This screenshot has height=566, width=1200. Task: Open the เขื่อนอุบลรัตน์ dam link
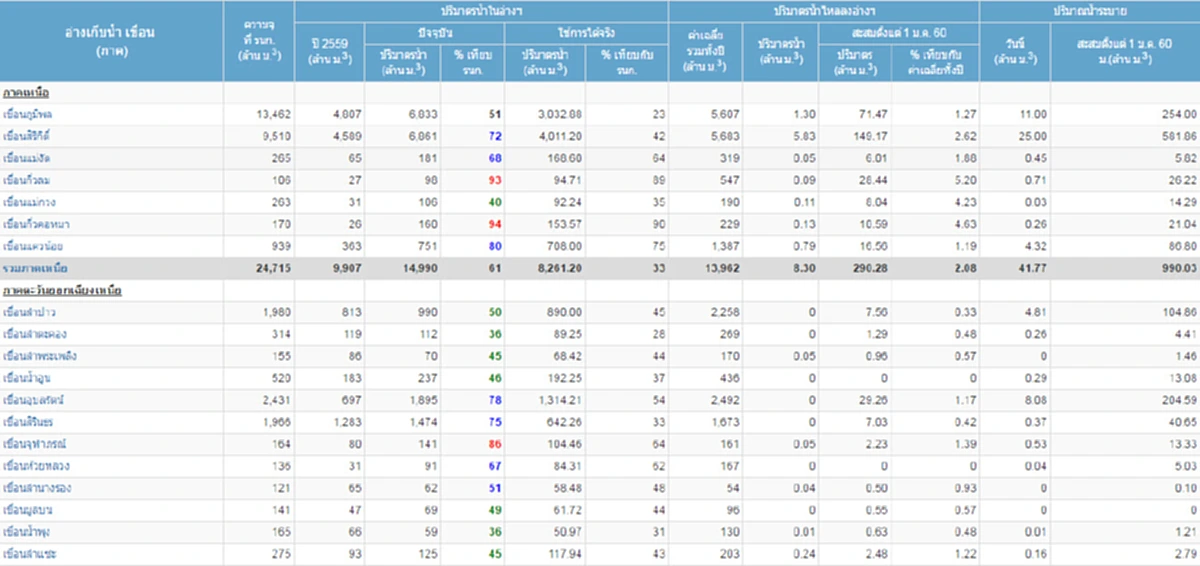click(x=34, y=400)
